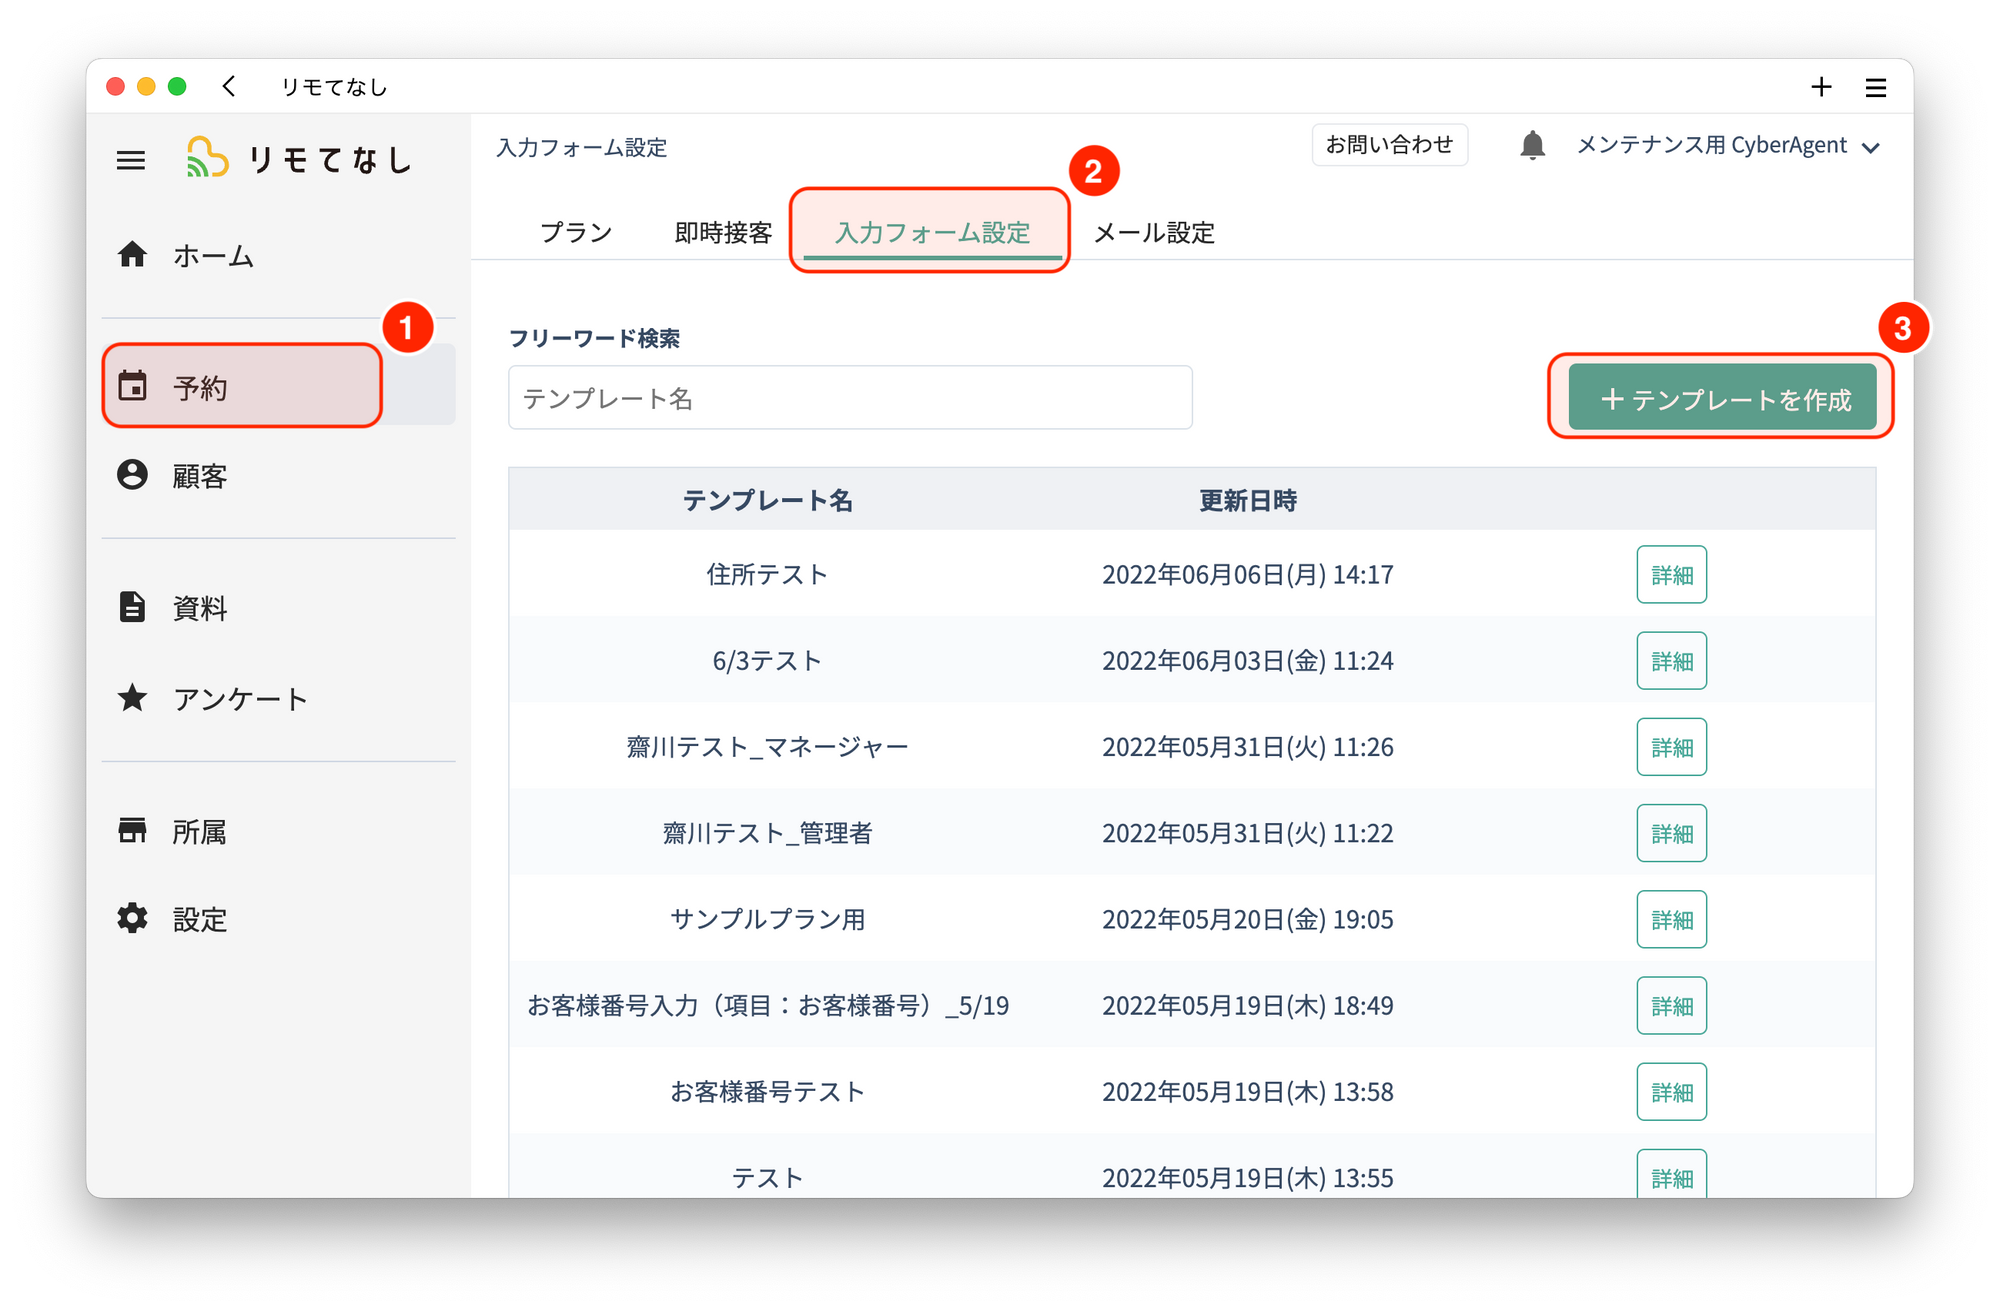The image size is (2000, 1312).
Task: Click the リモてなし window title text
Action: [x=333, y=87]
